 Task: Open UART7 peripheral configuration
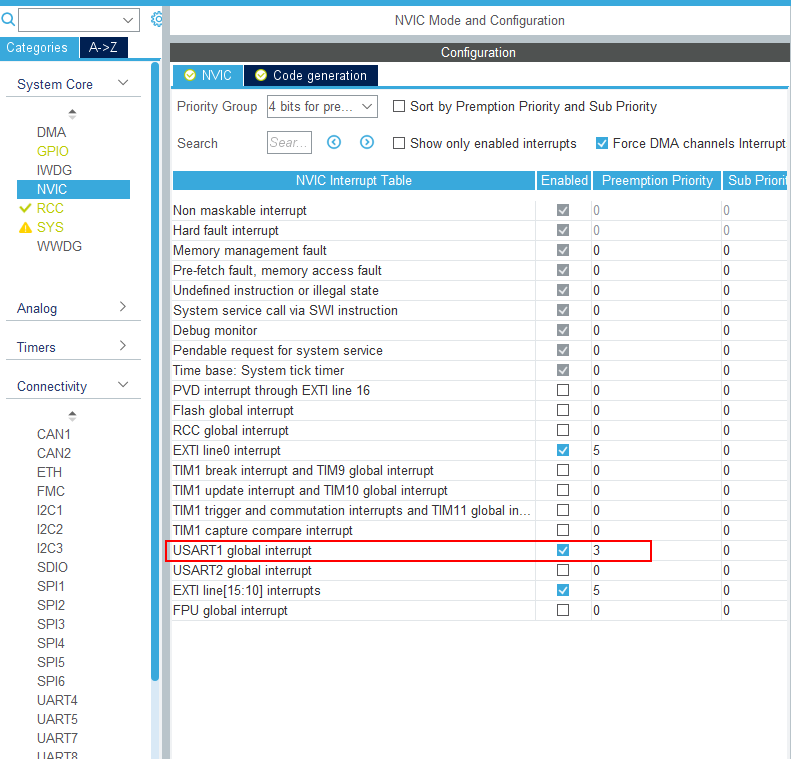57,738
